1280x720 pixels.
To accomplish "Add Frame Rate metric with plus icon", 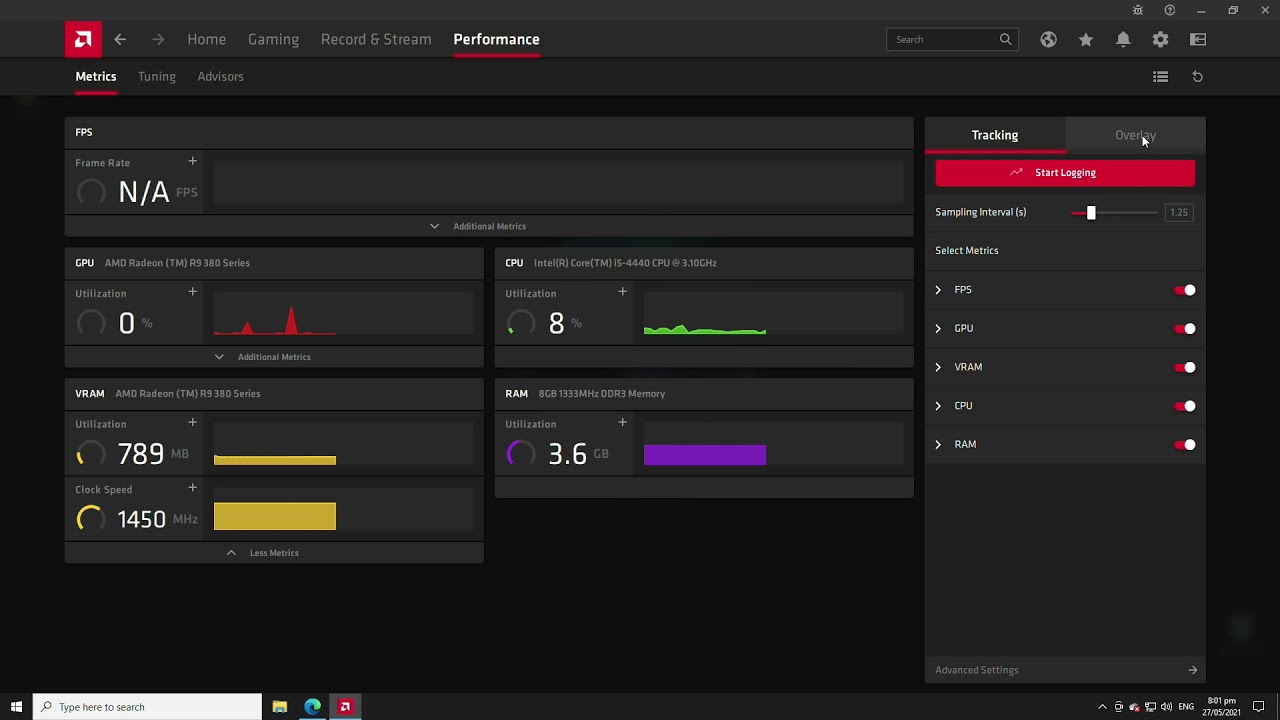I will pyautogui.click(x=193, y=161).
